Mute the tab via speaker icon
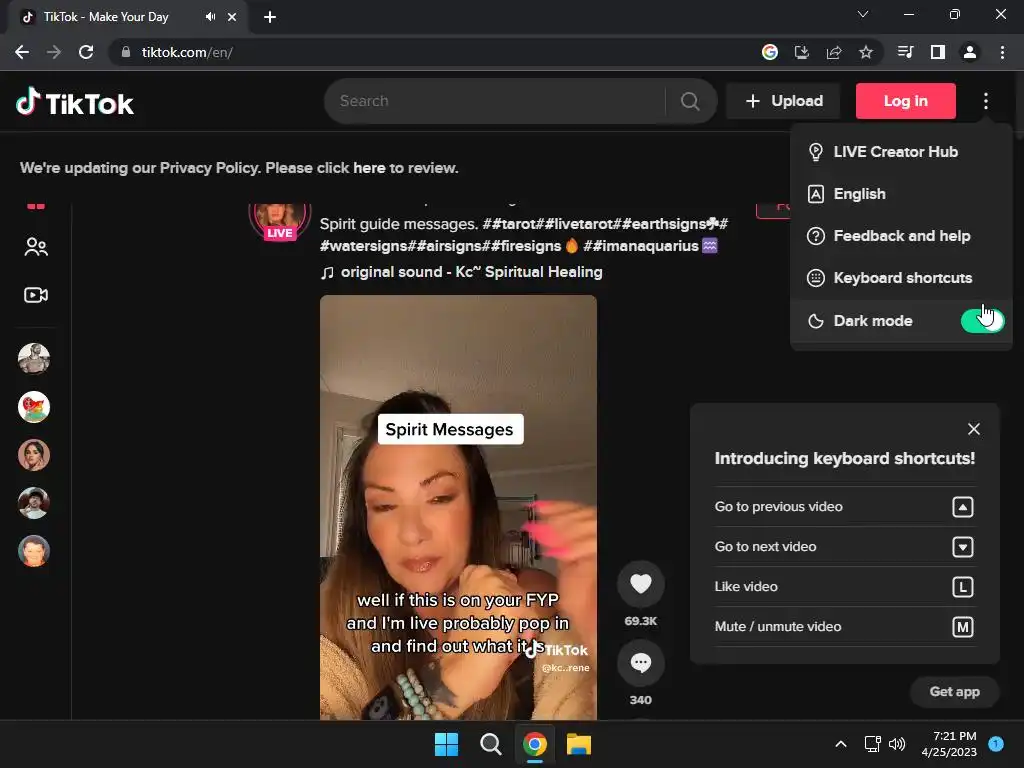 tap(210, 17)
